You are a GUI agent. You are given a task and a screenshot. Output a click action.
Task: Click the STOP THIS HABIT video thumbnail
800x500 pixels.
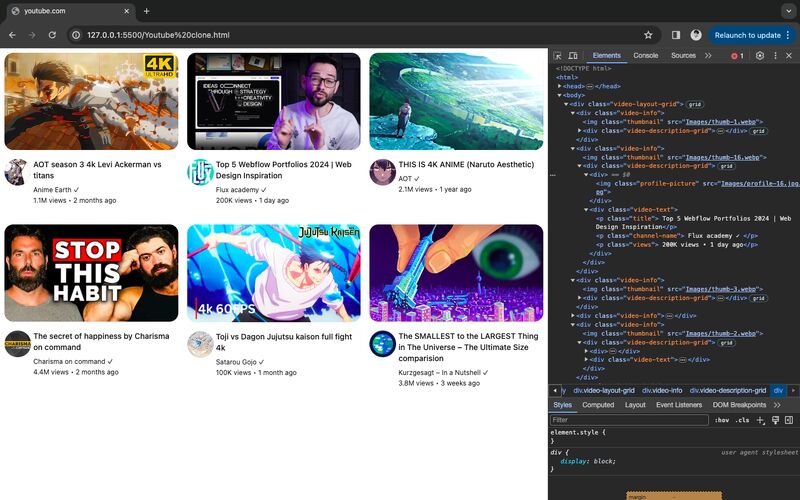[x=91, y=273]
